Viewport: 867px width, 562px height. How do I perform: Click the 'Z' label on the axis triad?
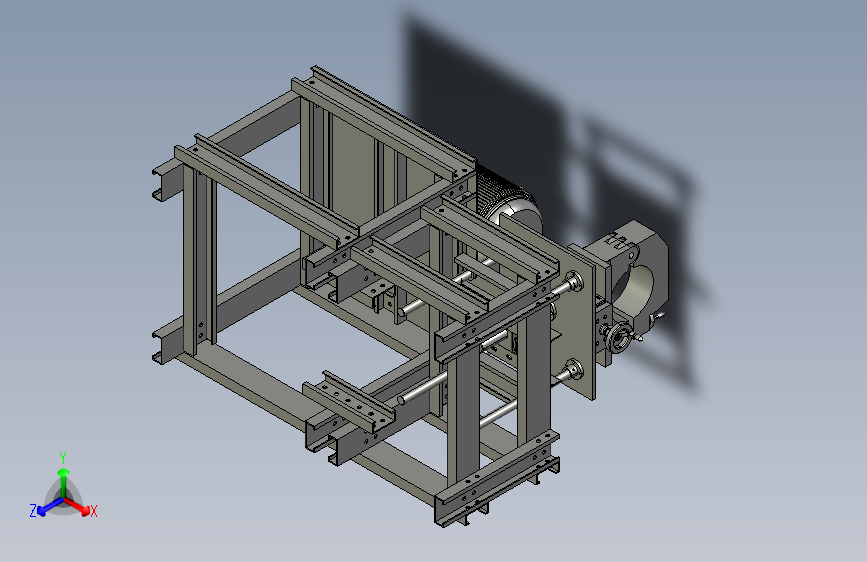click(33, 511)
